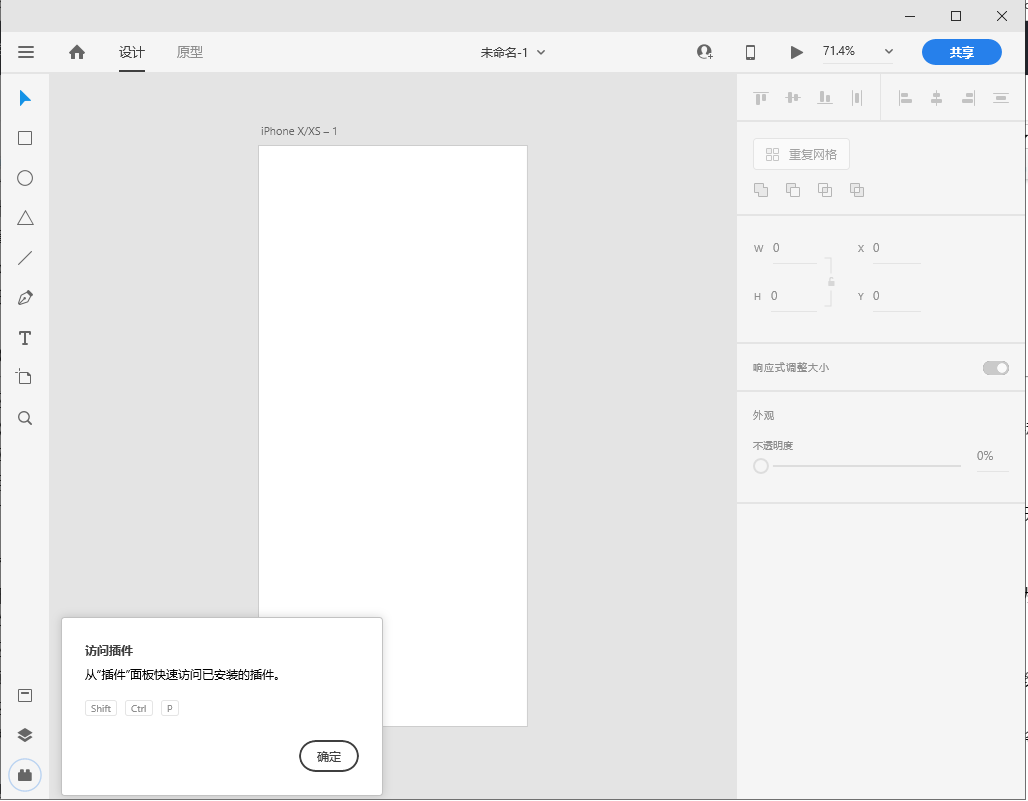Open the Assets panel icon
Screen dimensions: 1028x801
[25, 695]
